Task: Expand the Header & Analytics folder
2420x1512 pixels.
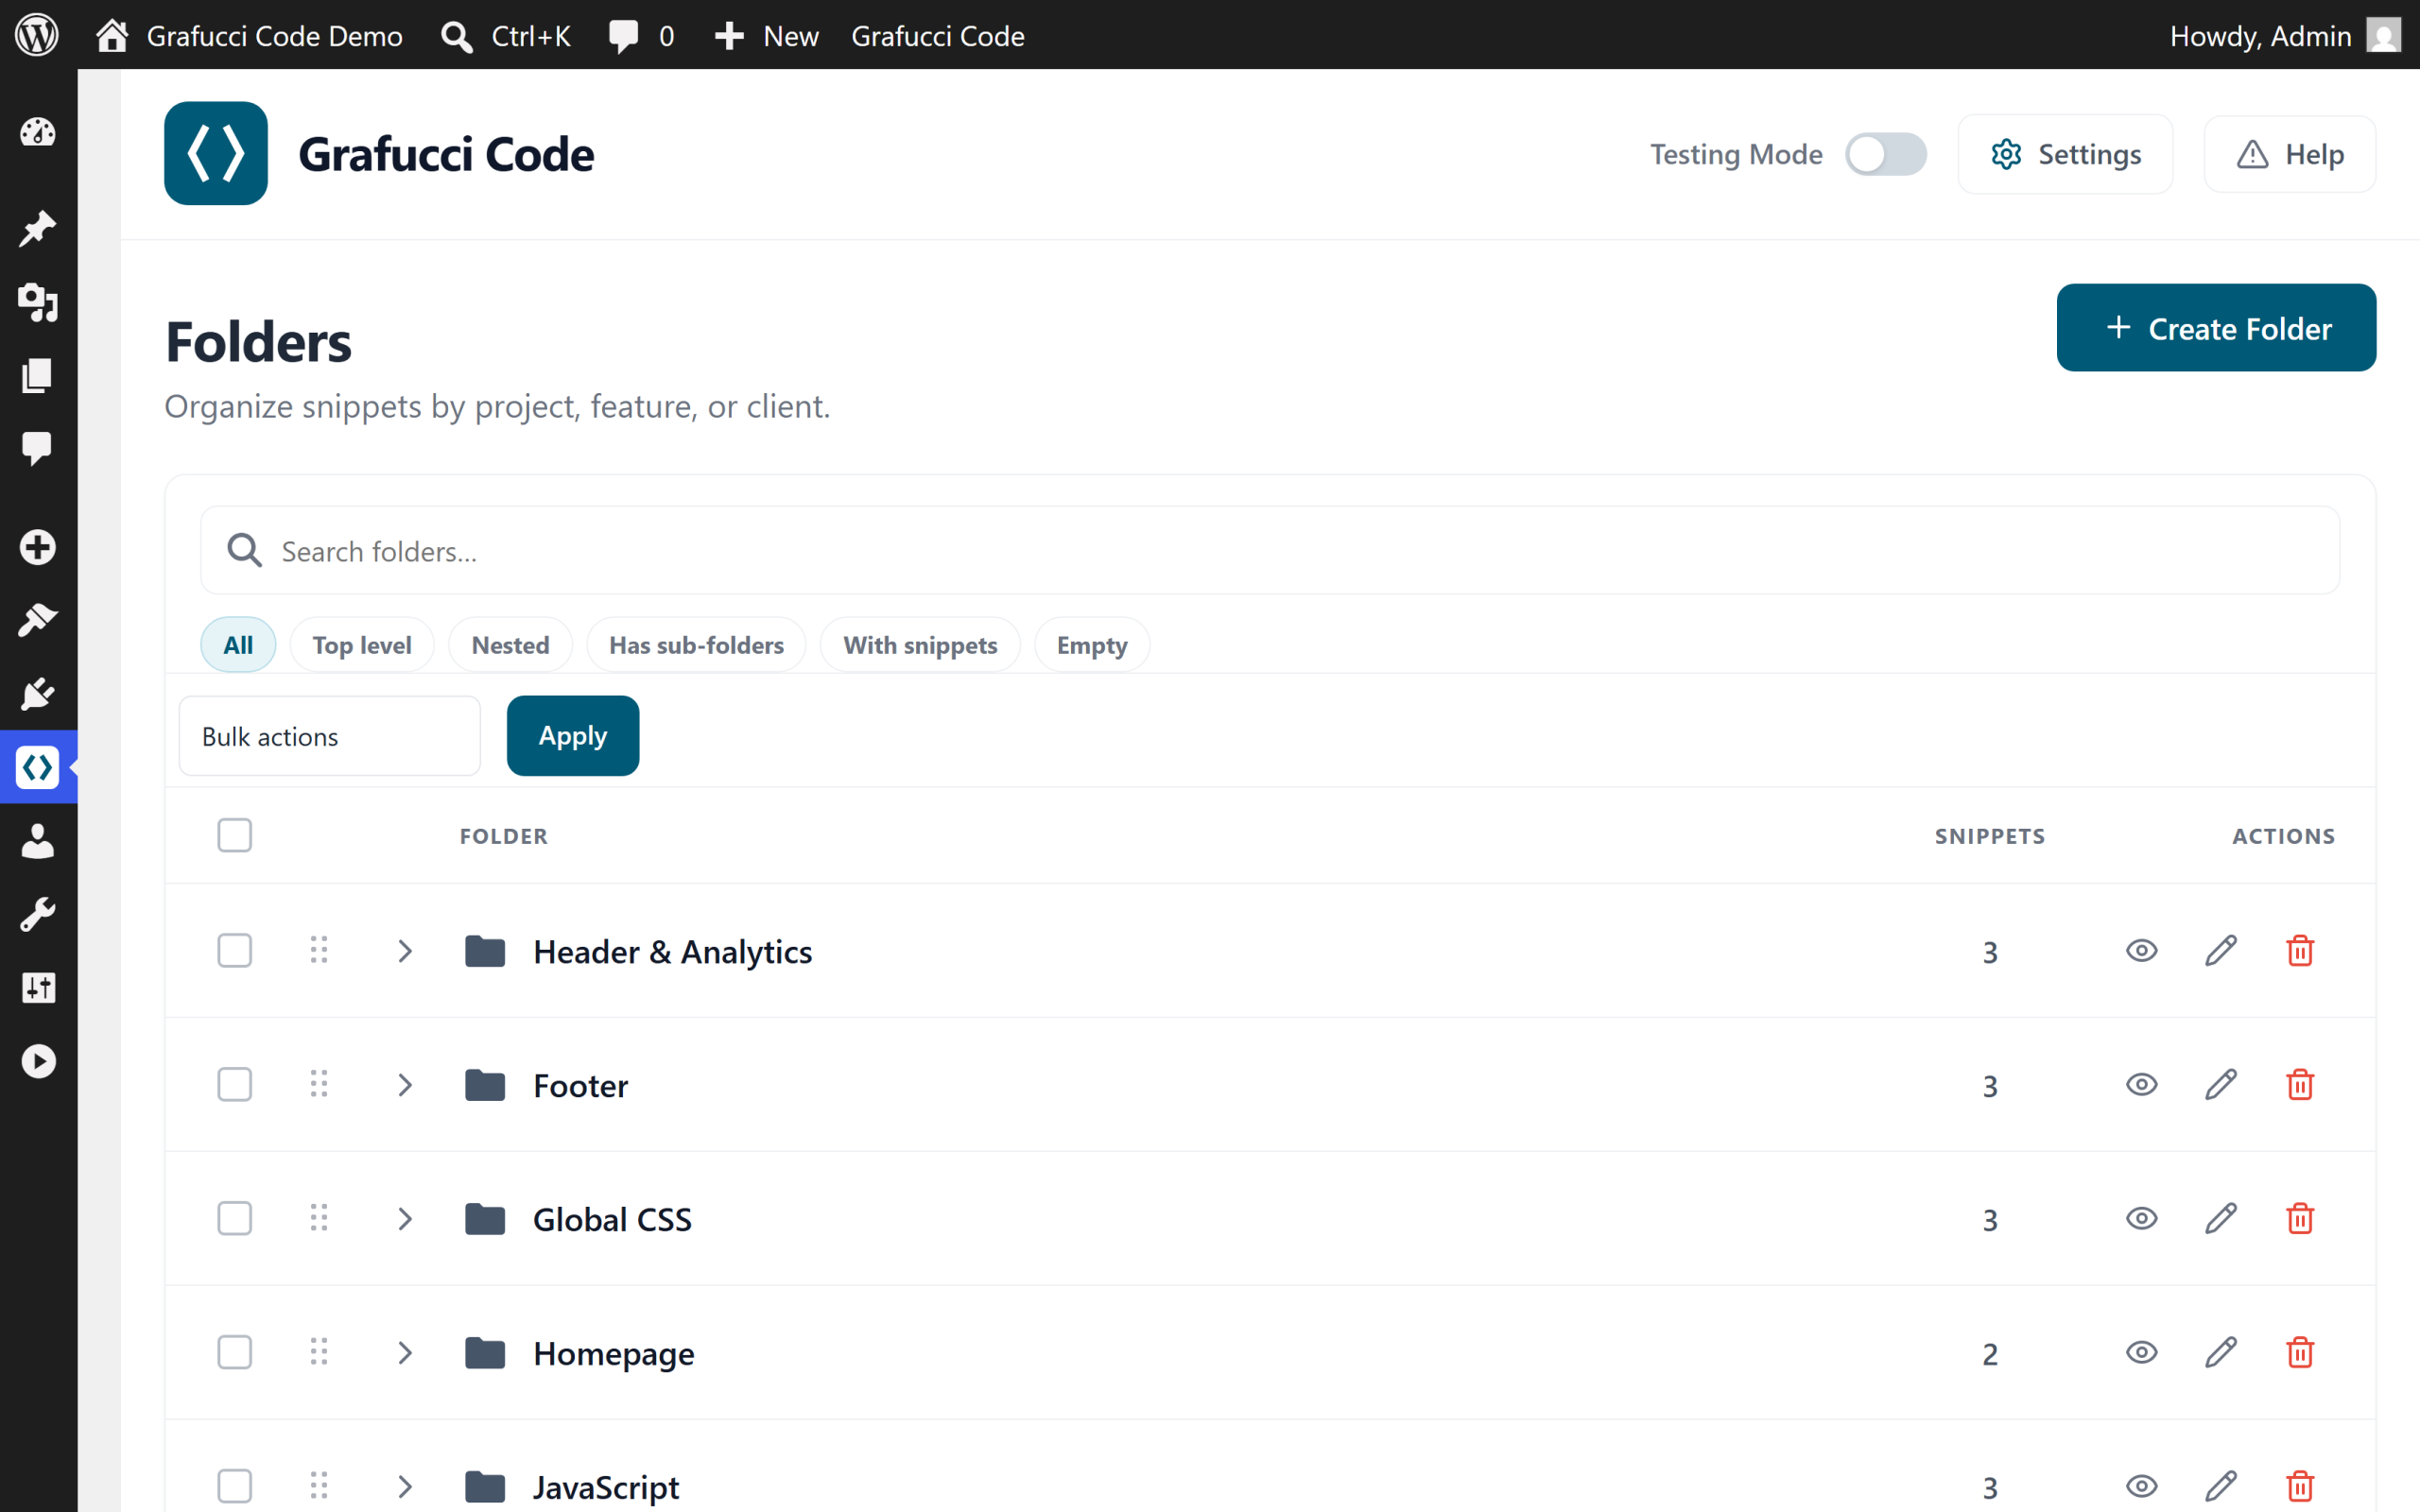Action: pyautogui.click(x=404, y=950)
